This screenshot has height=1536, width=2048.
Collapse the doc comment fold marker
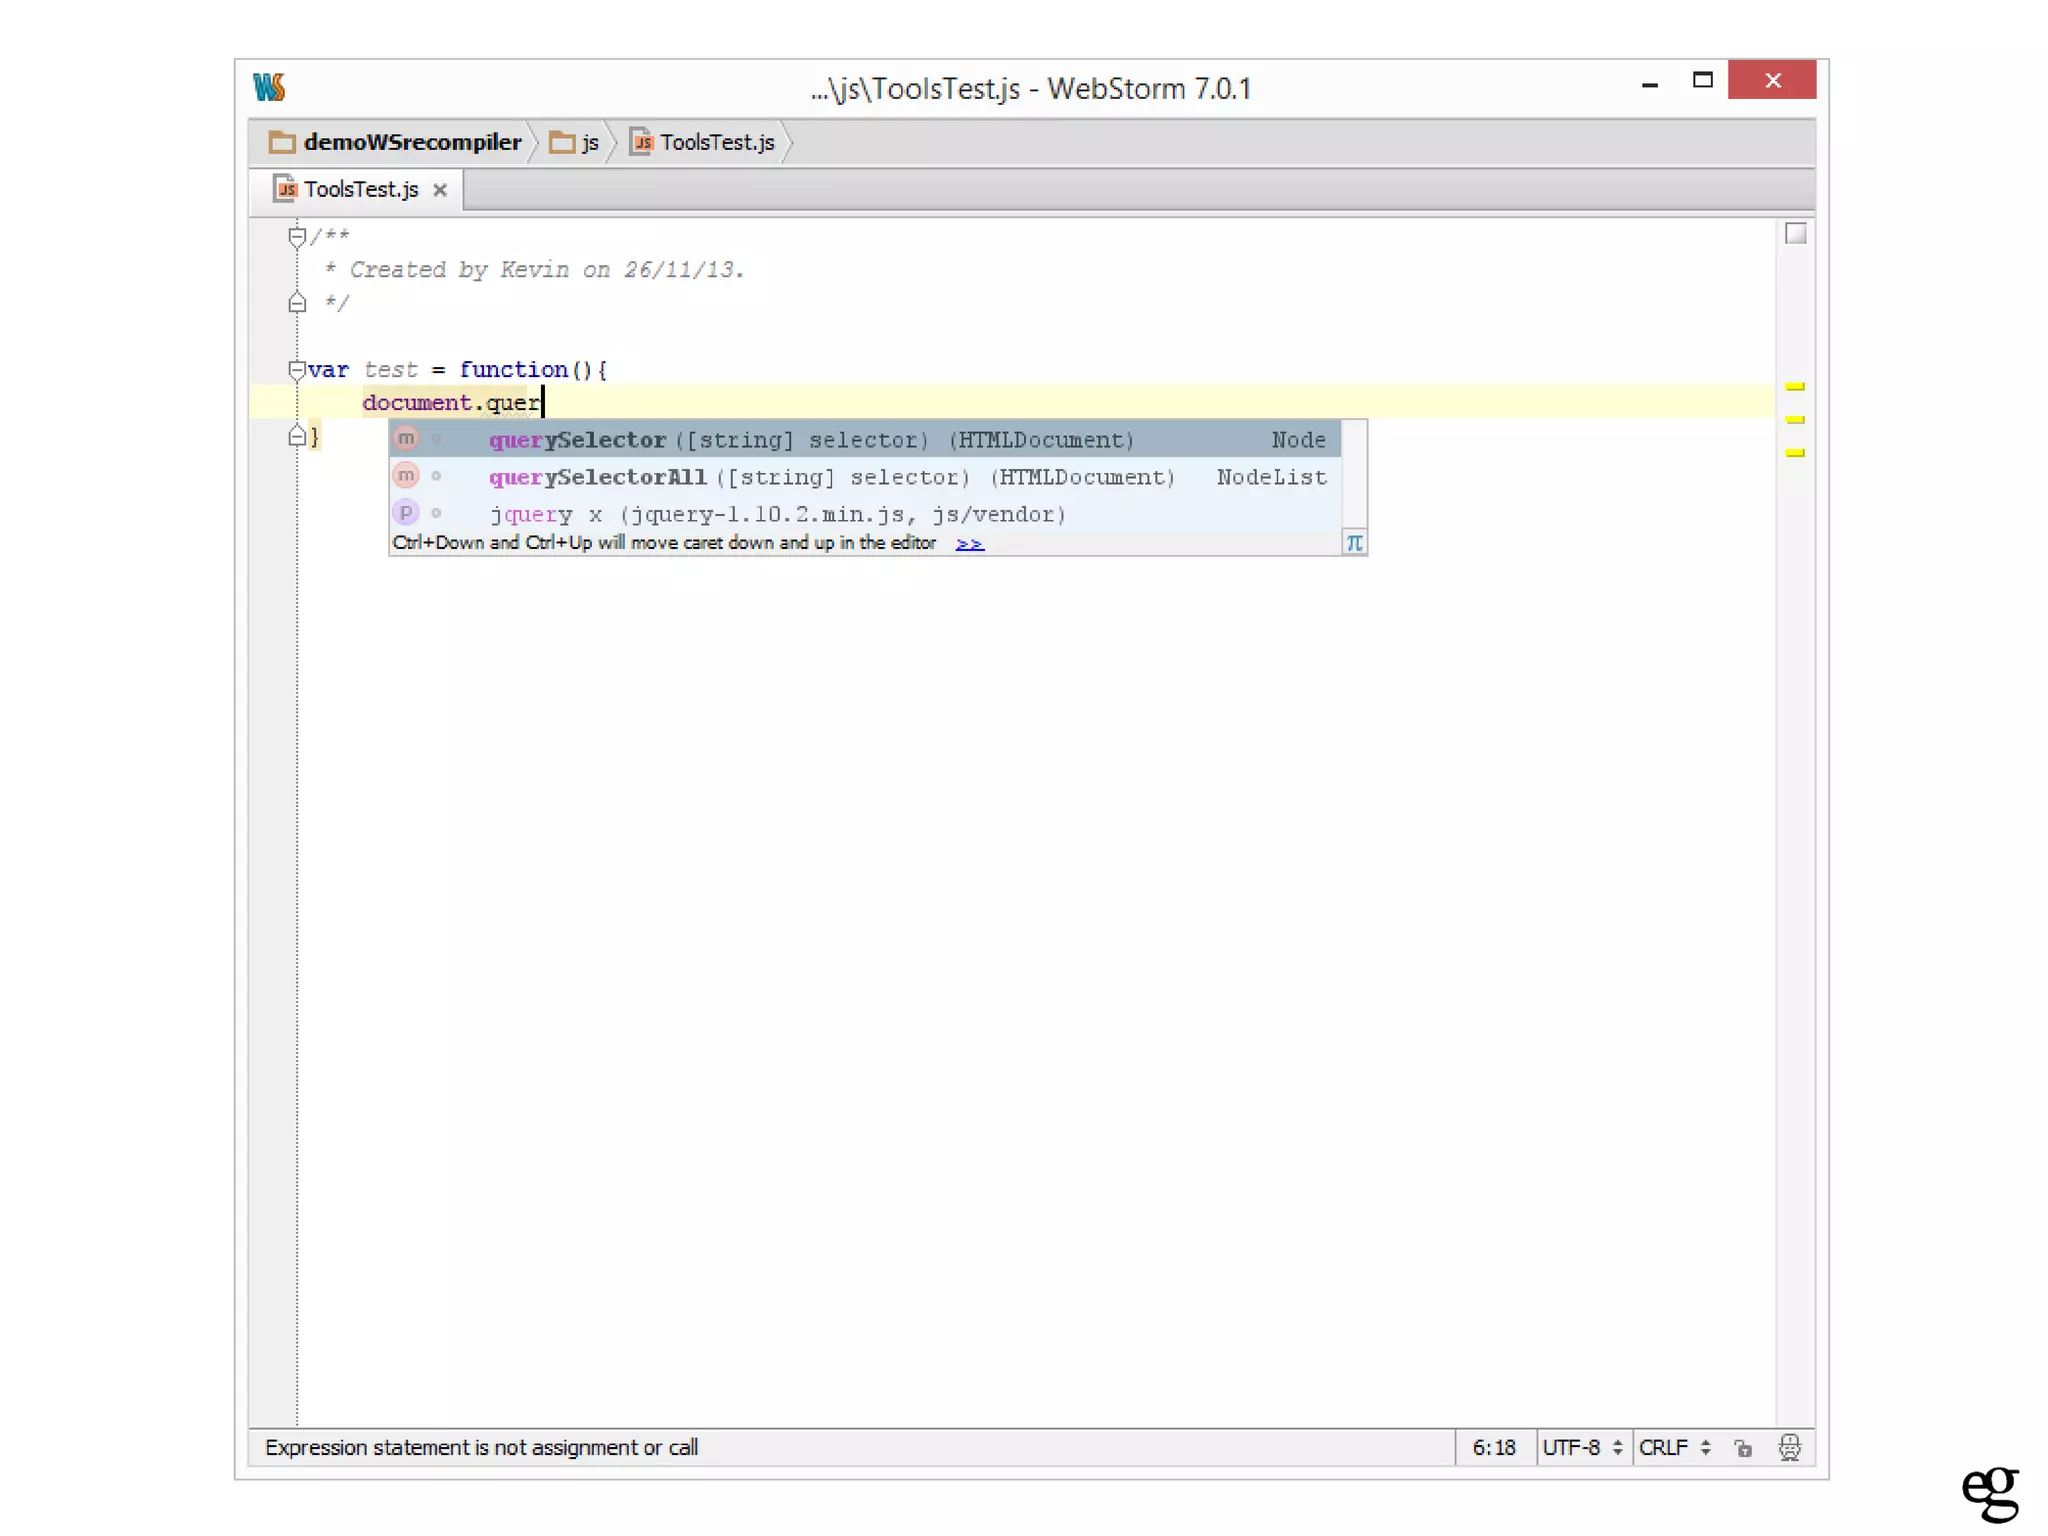point(297,237)
